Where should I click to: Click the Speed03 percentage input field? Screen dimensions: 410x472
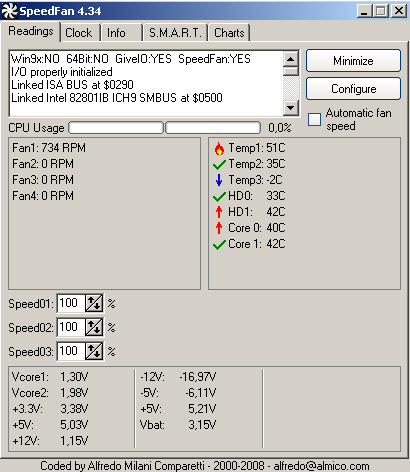tap(71, 351)
